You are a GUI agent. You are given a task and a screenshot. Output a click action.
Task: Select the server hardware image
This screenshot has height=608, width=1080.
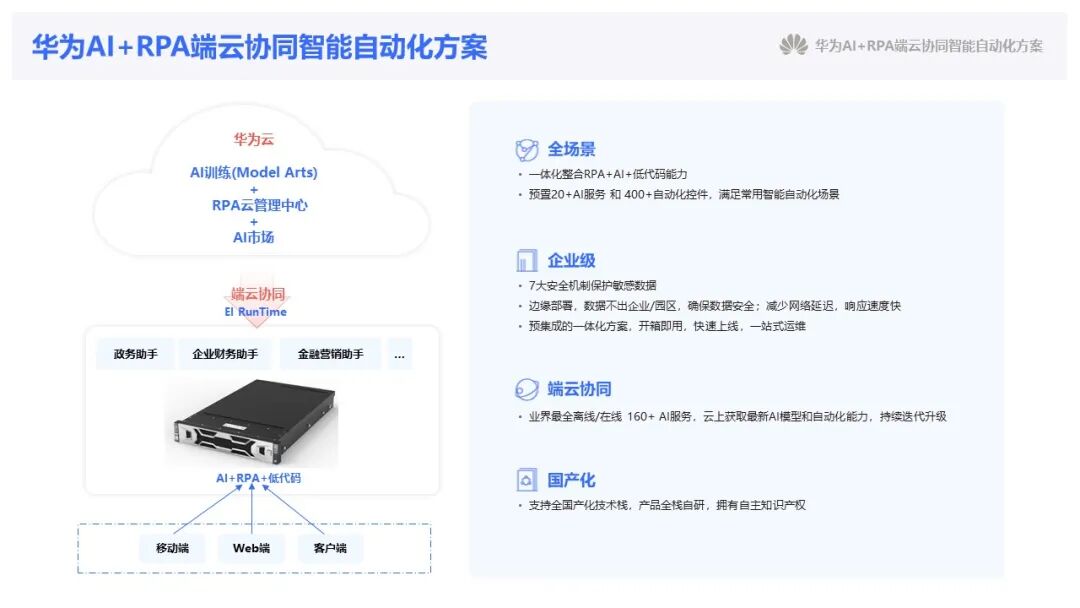click(x=253, y=423)
